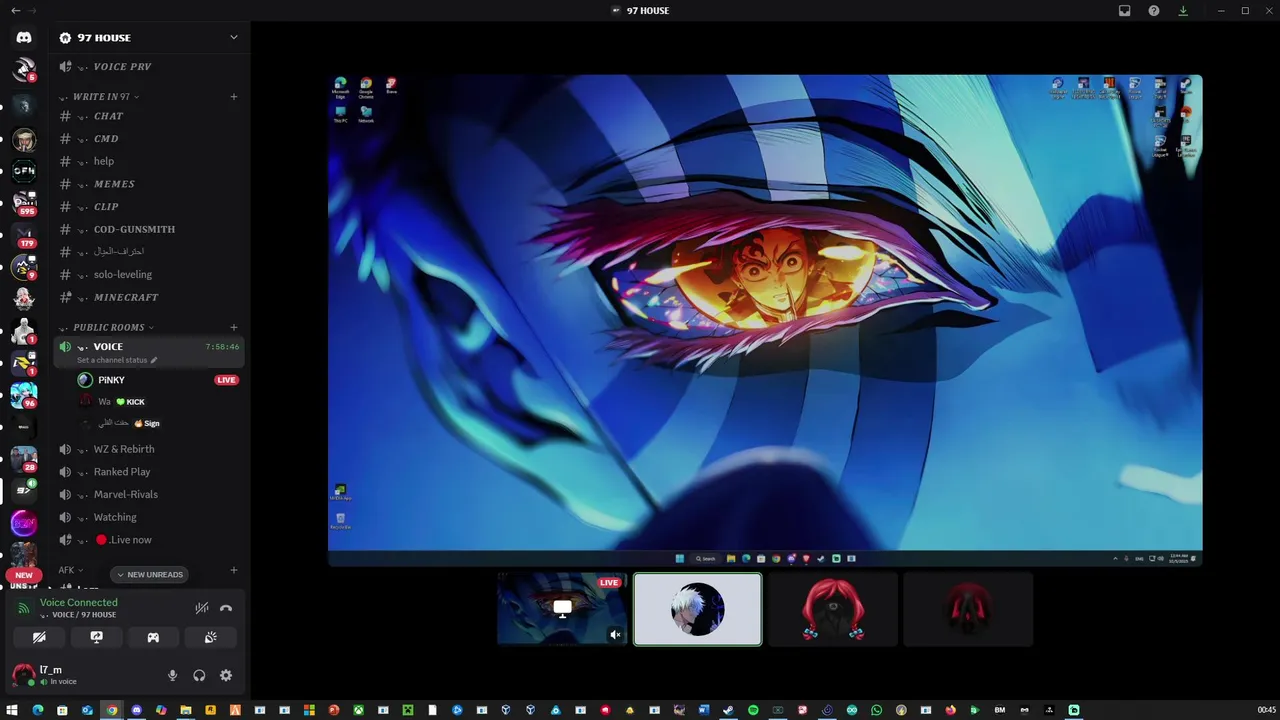Open the server showing the 96 badge
Viewport: 1280px width, 720px height.
click(x=24, y=395)
